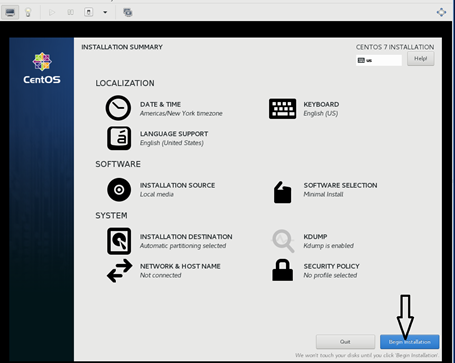Expand the shutdown options dropdown arrow
Screen dimensions: 455x363
click(105, 13)
